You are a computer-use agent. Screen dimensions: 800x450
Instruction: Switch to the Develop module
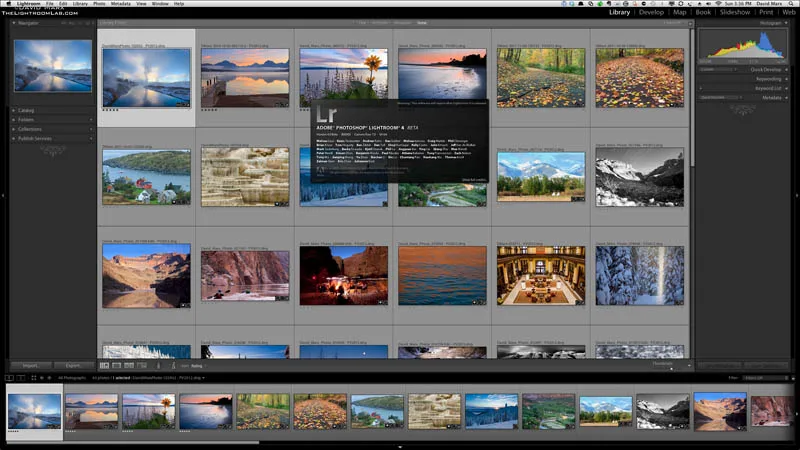tap(652, 12)
